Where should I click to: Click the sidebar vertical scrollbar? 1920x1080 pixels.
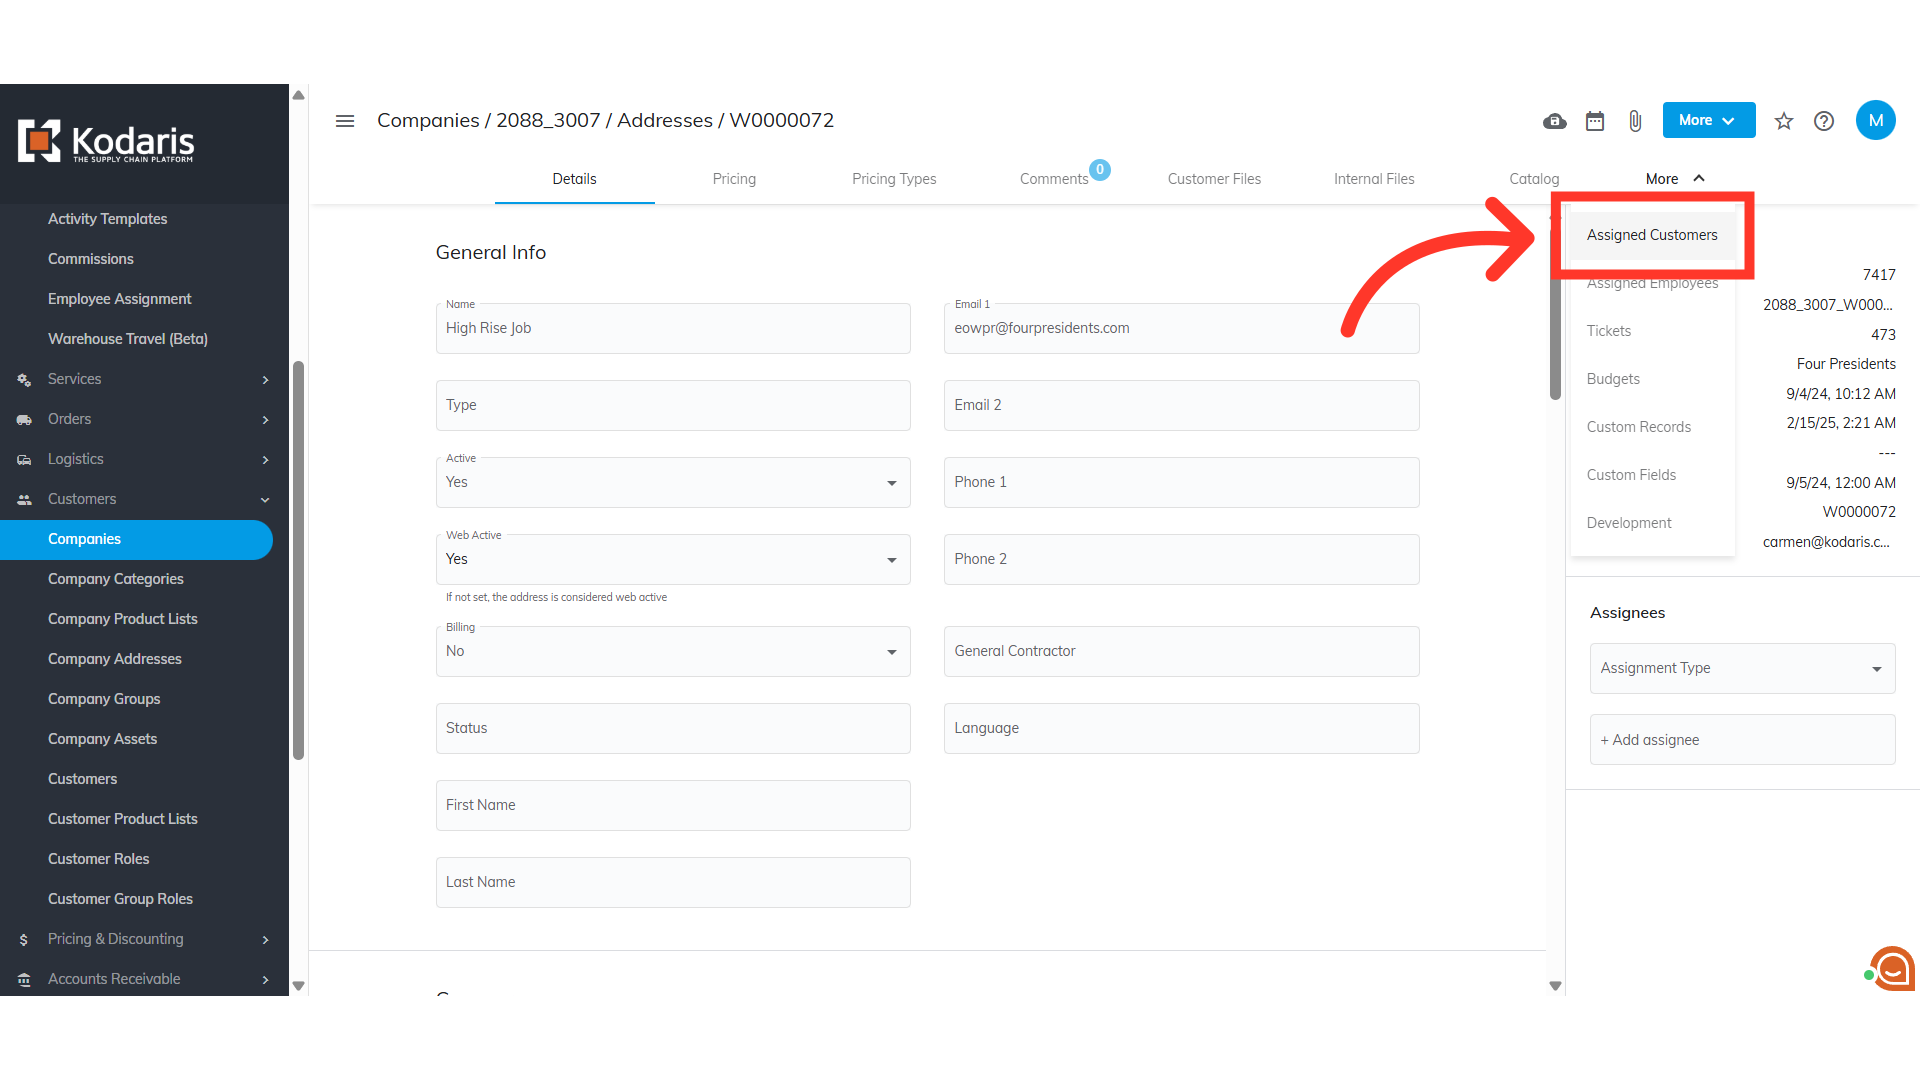click(x=298, y=560)
